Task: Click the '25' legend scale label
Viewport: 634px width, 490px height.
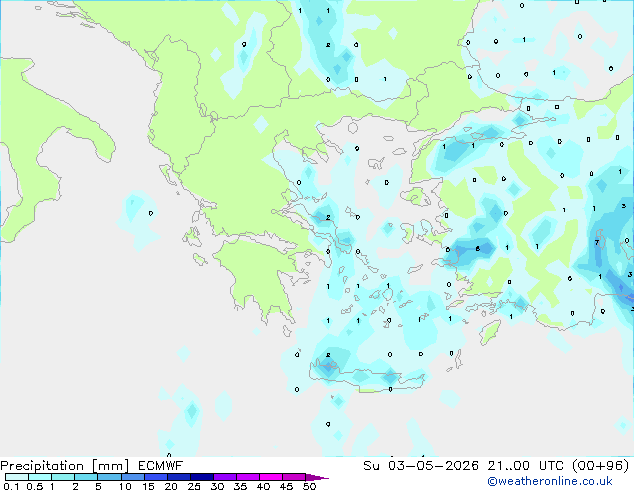Action: click(x=194, y=486)
